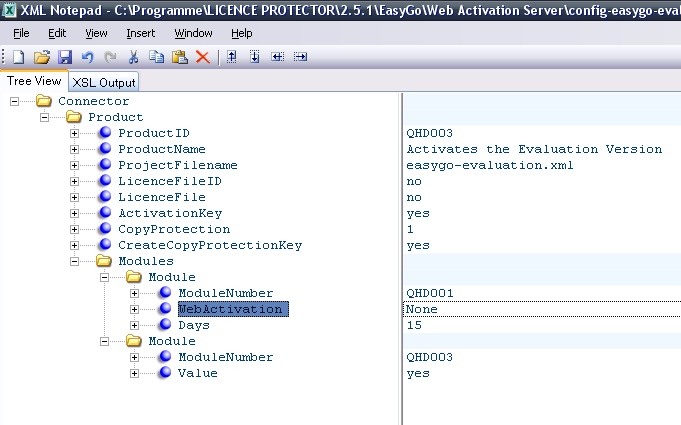Expand the WebActivation element node
This screenshot has height=425, width=681.
[135, 309]
